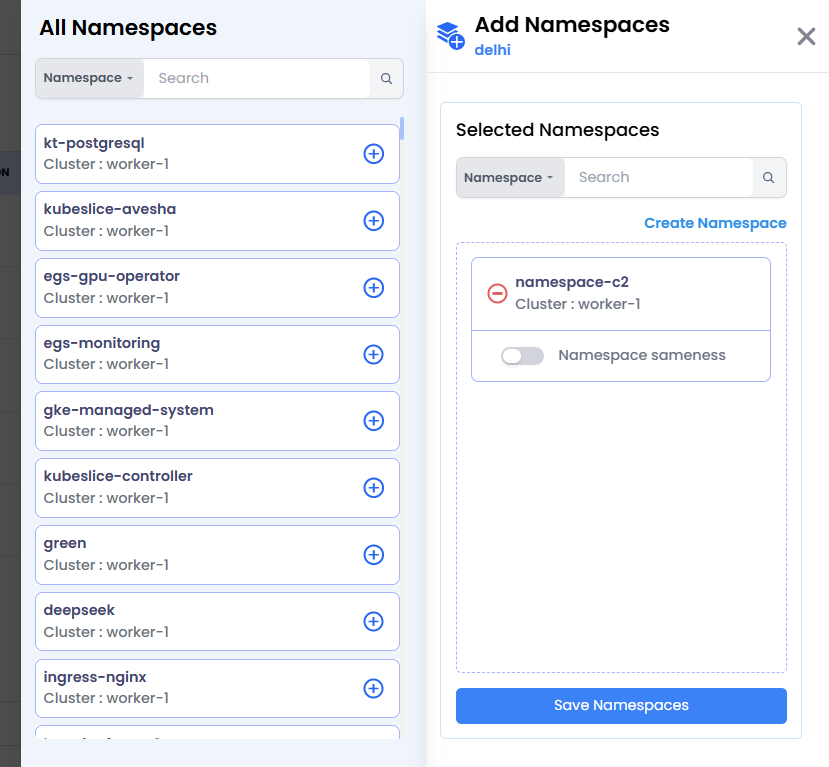
Task: Add the egs-monitoring namespace with plus icon
Action: (373, 355)
